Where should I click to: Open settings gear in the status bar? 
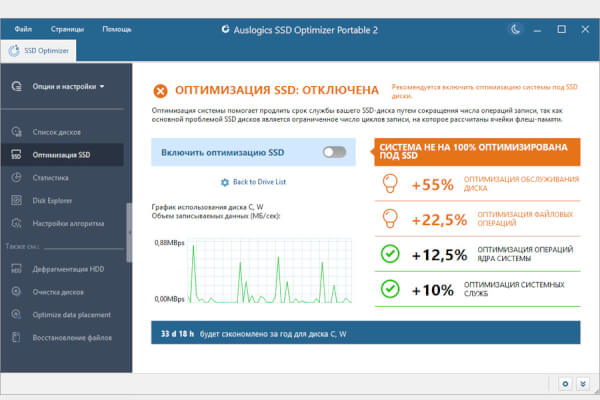[565, 384]
